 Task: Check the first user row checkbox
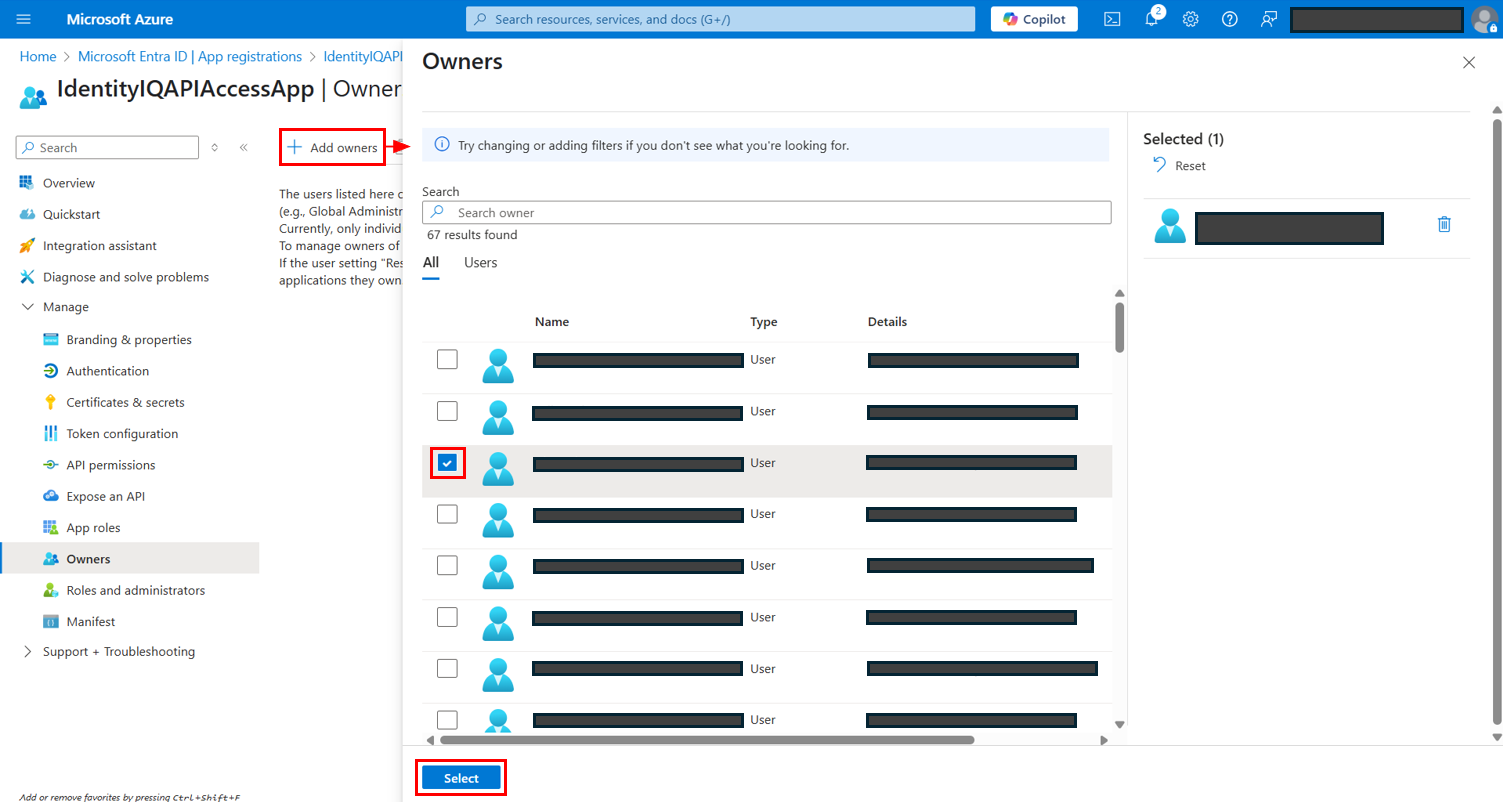[447, 360]
